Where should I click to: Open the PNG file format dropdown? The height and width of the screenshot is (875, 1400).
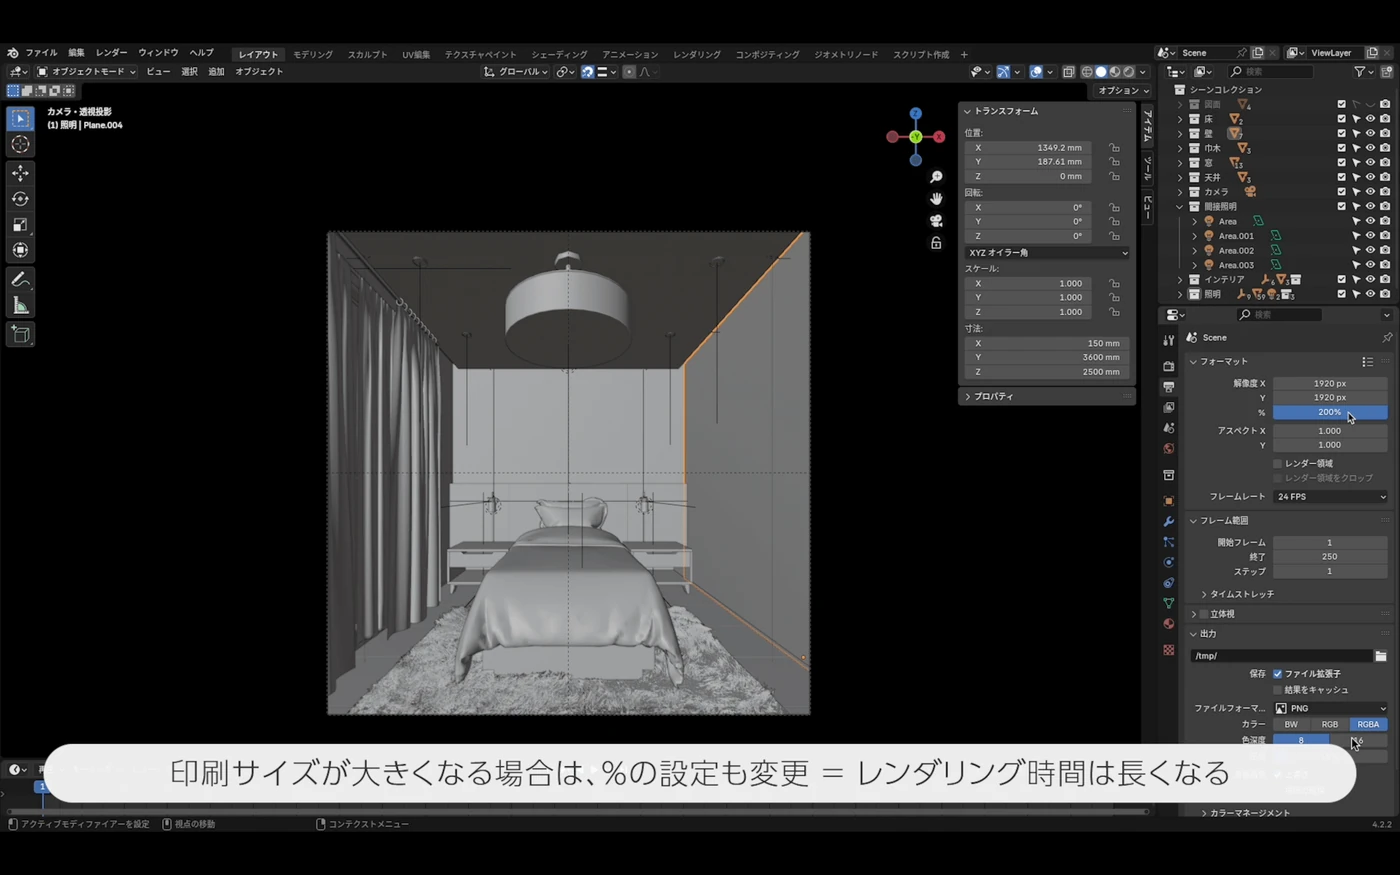(1330, 708)
